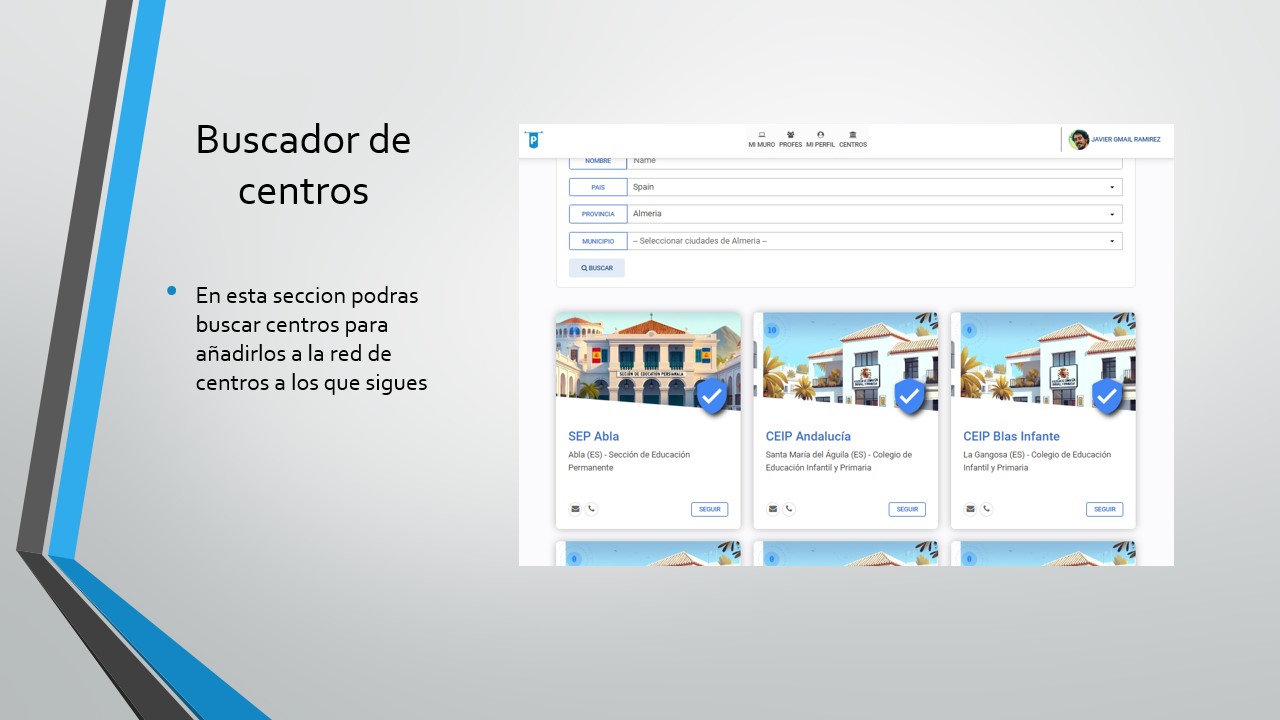Click the email icon on SEP Abla card
This screenshot has height=720, width=1280.
[575, 509]
